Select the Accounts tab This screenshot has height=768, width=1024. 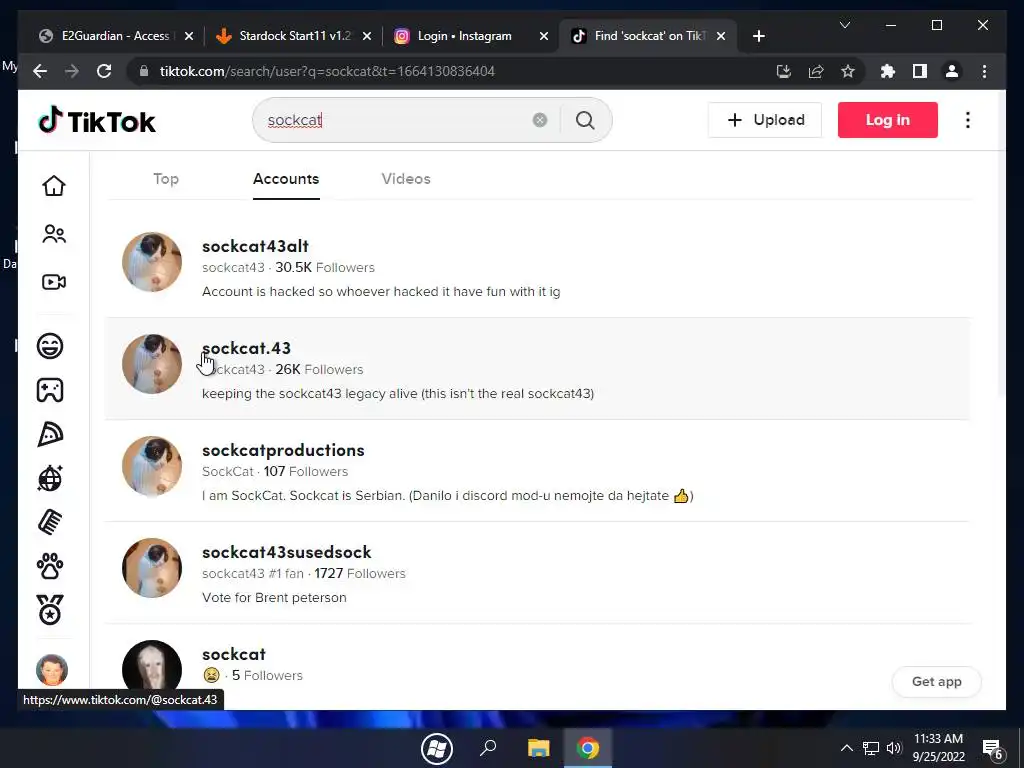point(286,179)
